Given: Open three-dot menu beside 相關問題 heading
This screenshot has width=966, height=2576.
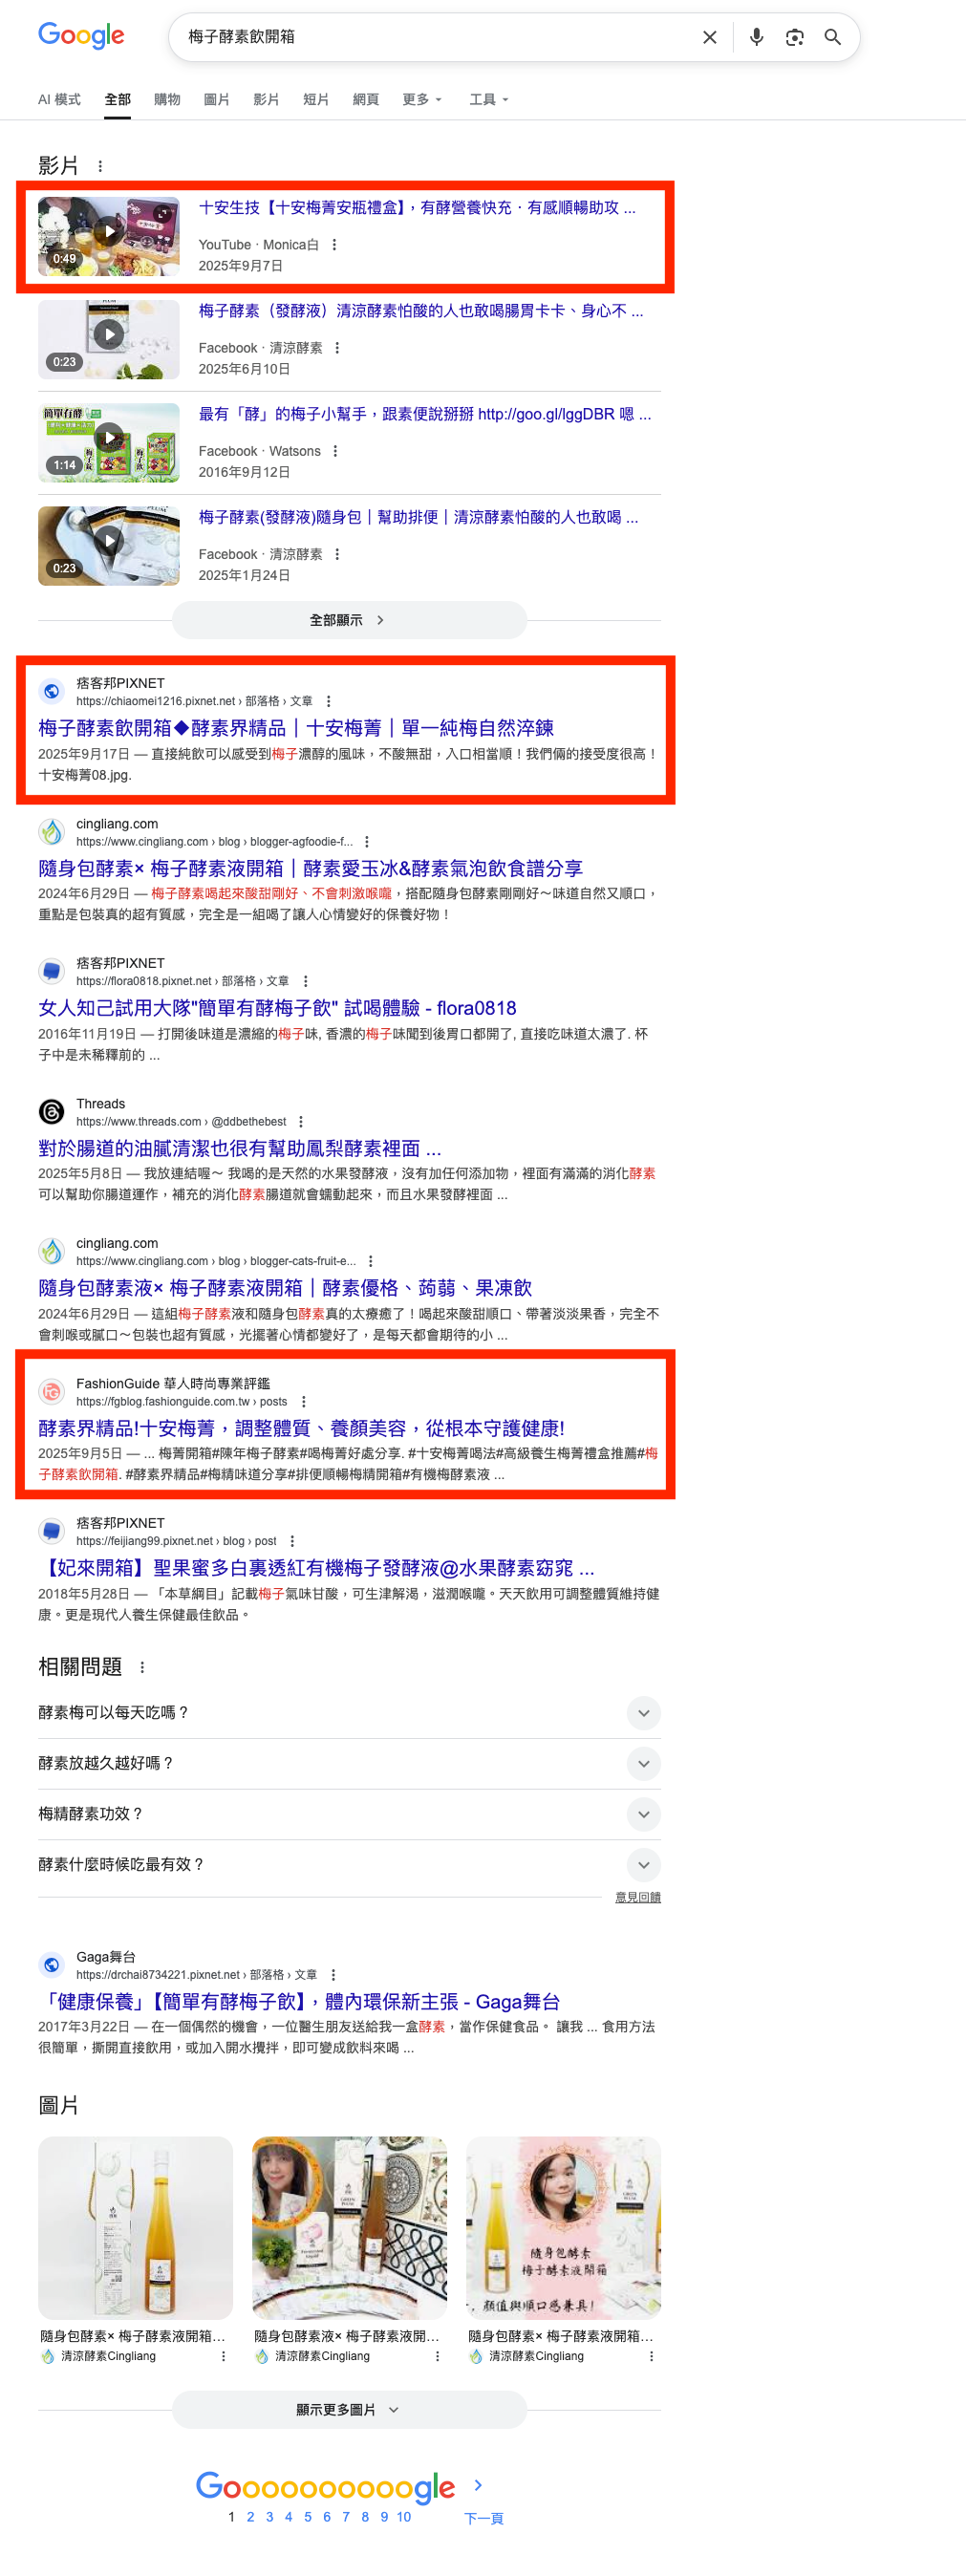Looking at the screenshot, I should [x=142, y=1667].
